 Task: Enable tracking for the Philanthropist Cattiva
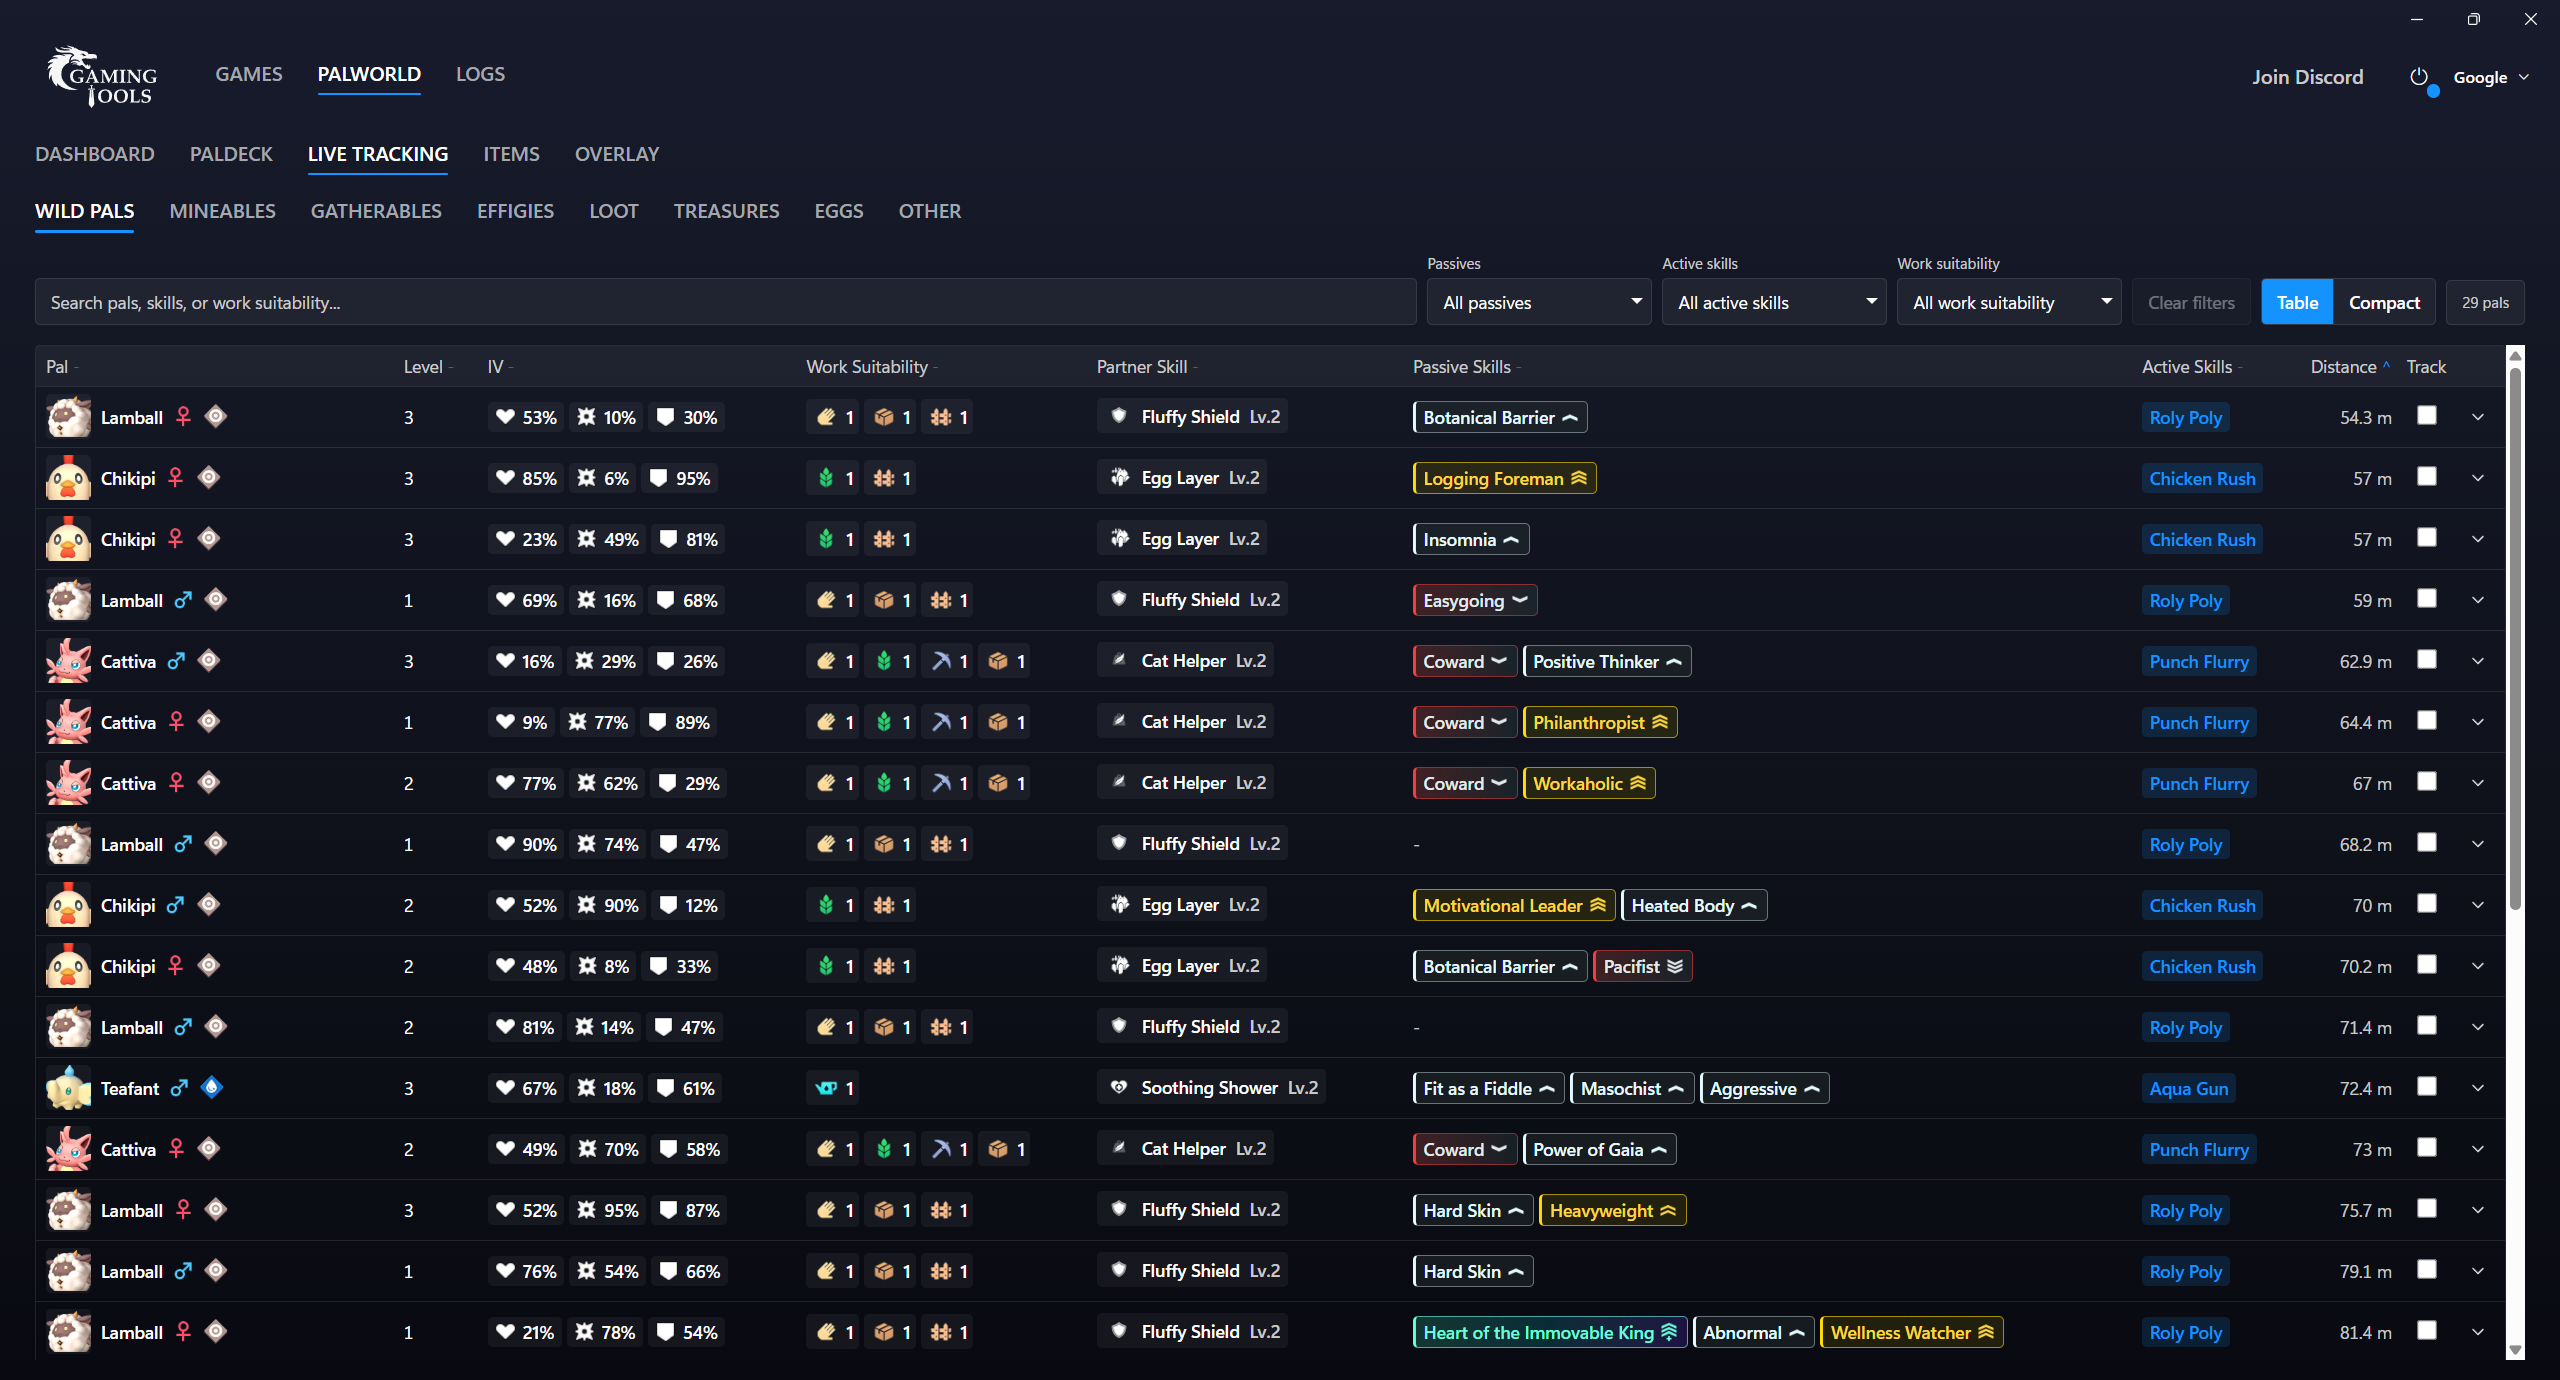(x=2427, y=720)
